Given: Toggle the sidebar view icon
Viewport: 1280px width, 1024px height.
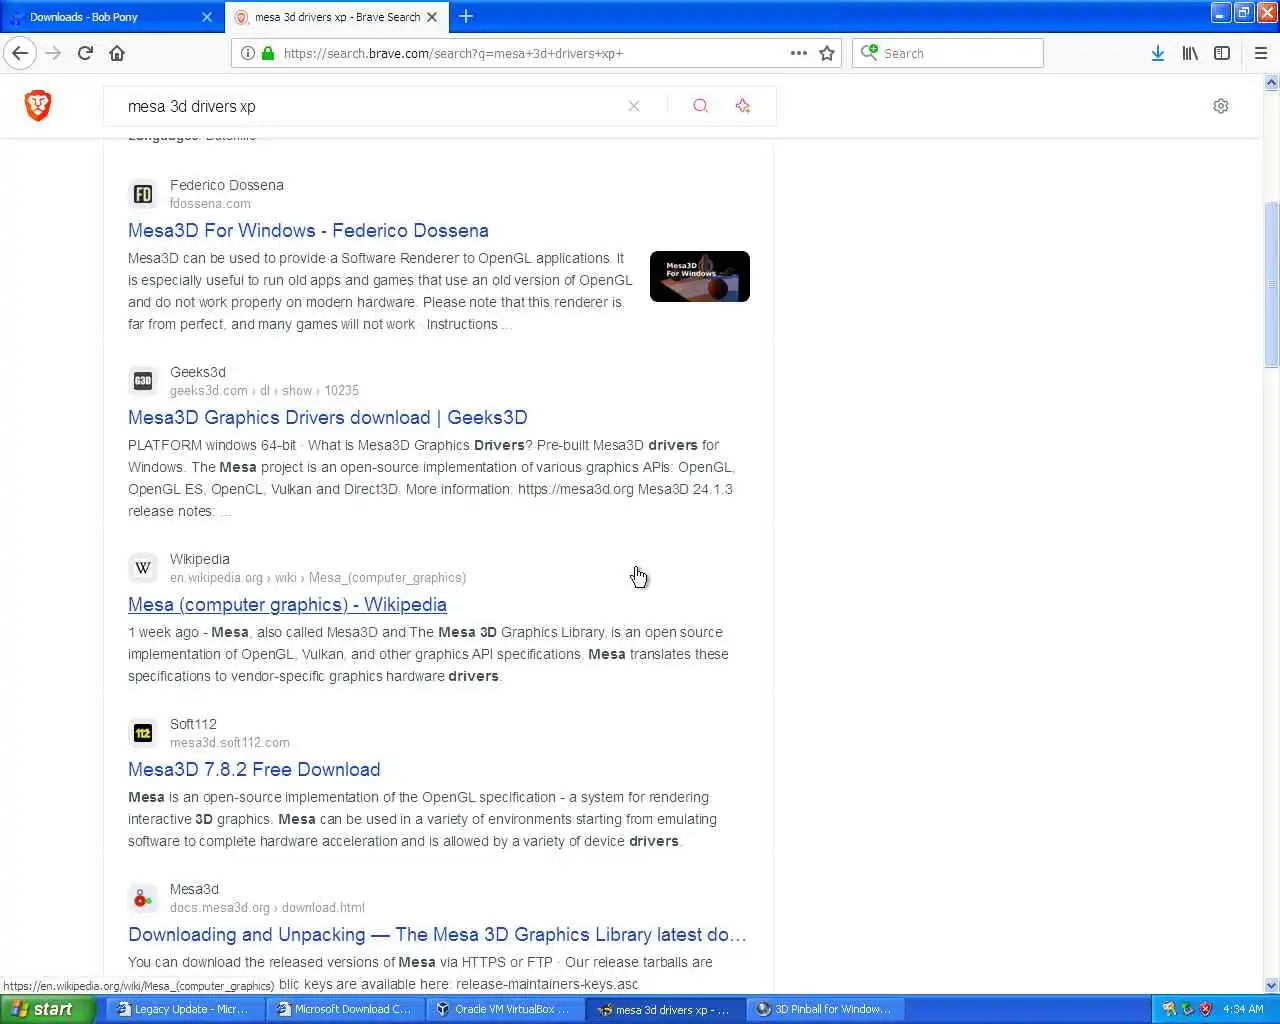Looking at the screenshot, I should pyautogui.click(x=1222, y=53).
